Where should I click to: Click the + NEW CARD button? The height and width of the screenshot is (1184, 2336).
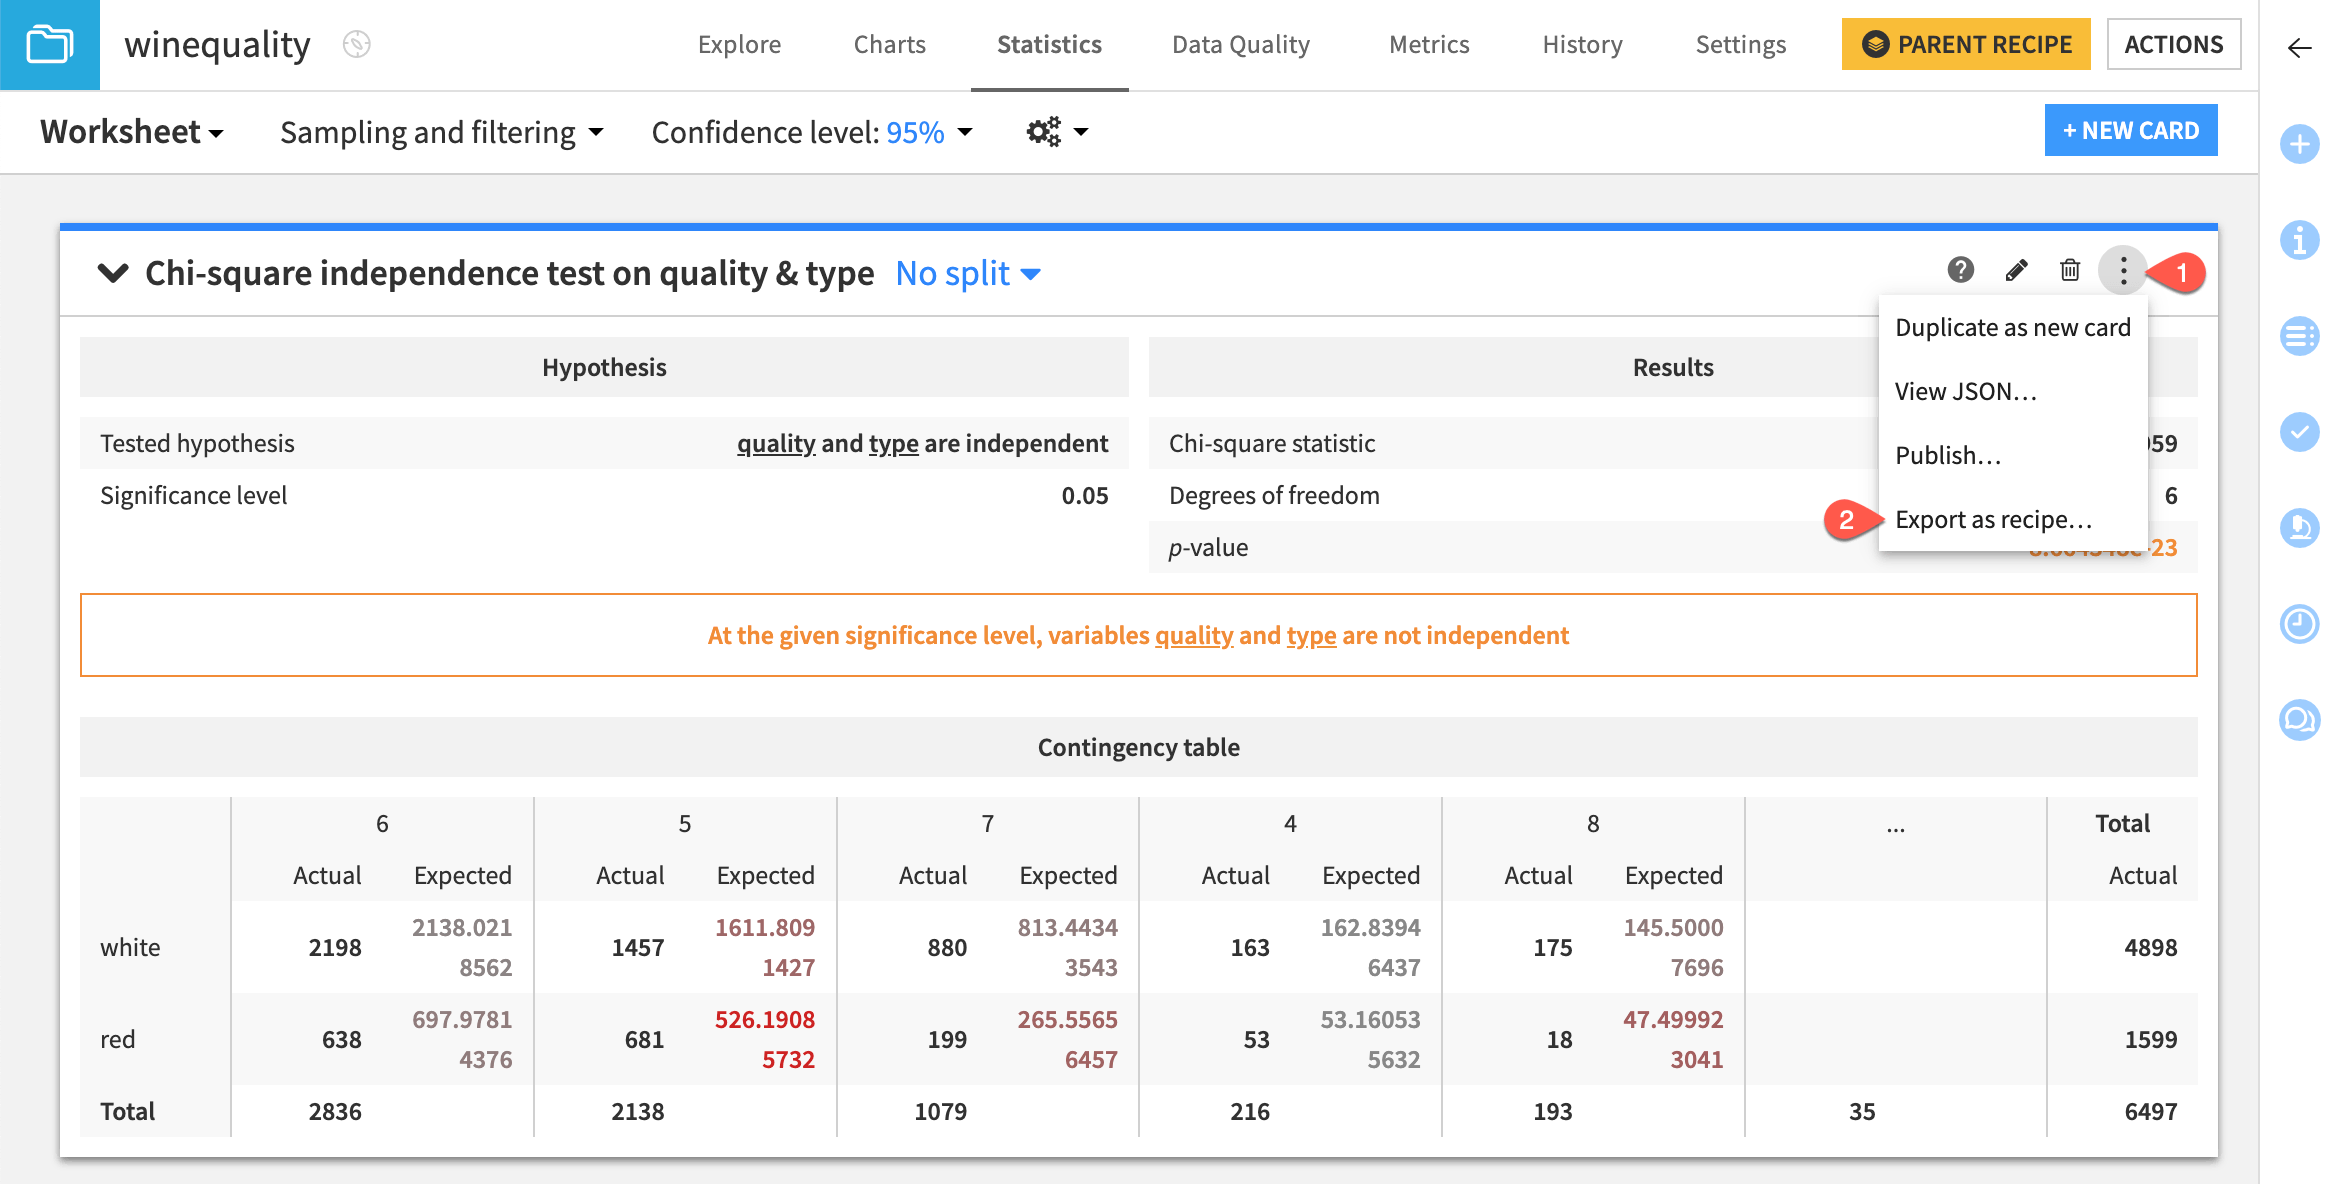2131,130
